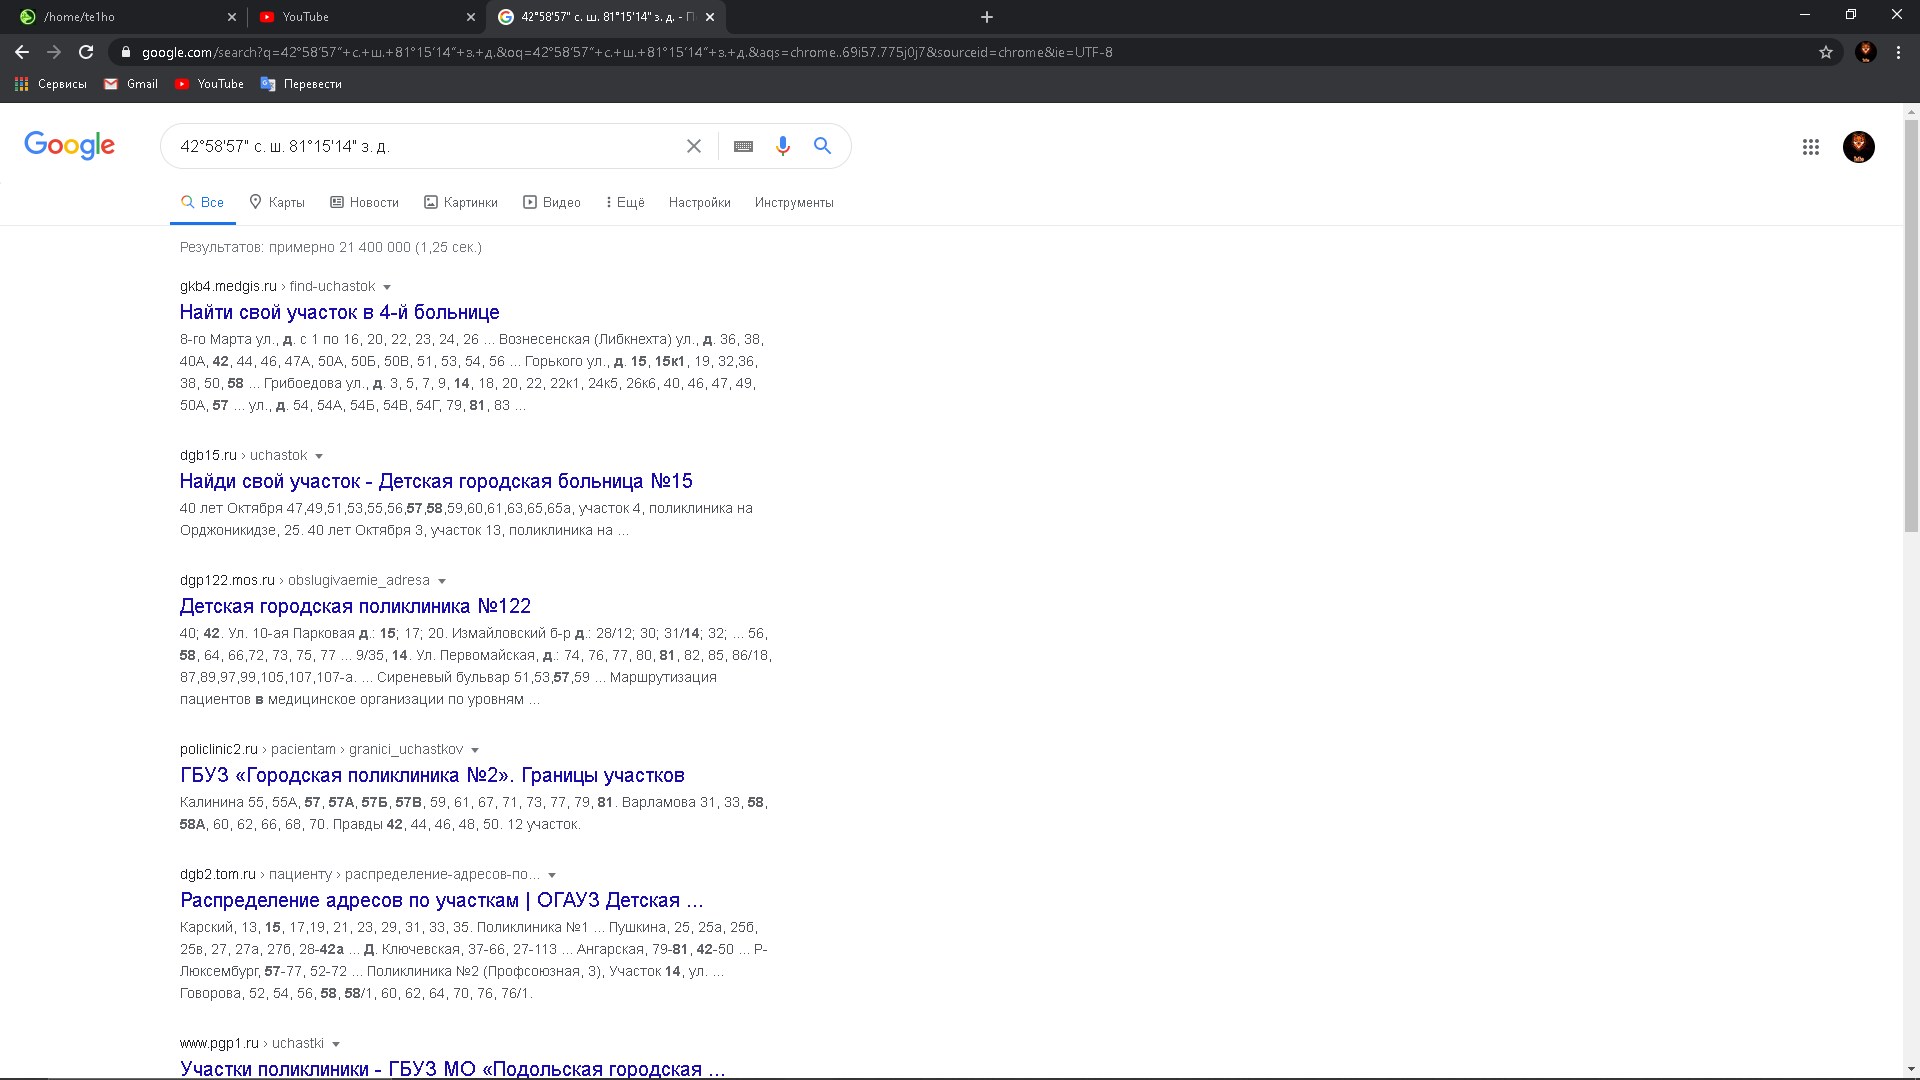The image size is (1920, 1080).
Task: Click the results count text
Action: [331, 247]
